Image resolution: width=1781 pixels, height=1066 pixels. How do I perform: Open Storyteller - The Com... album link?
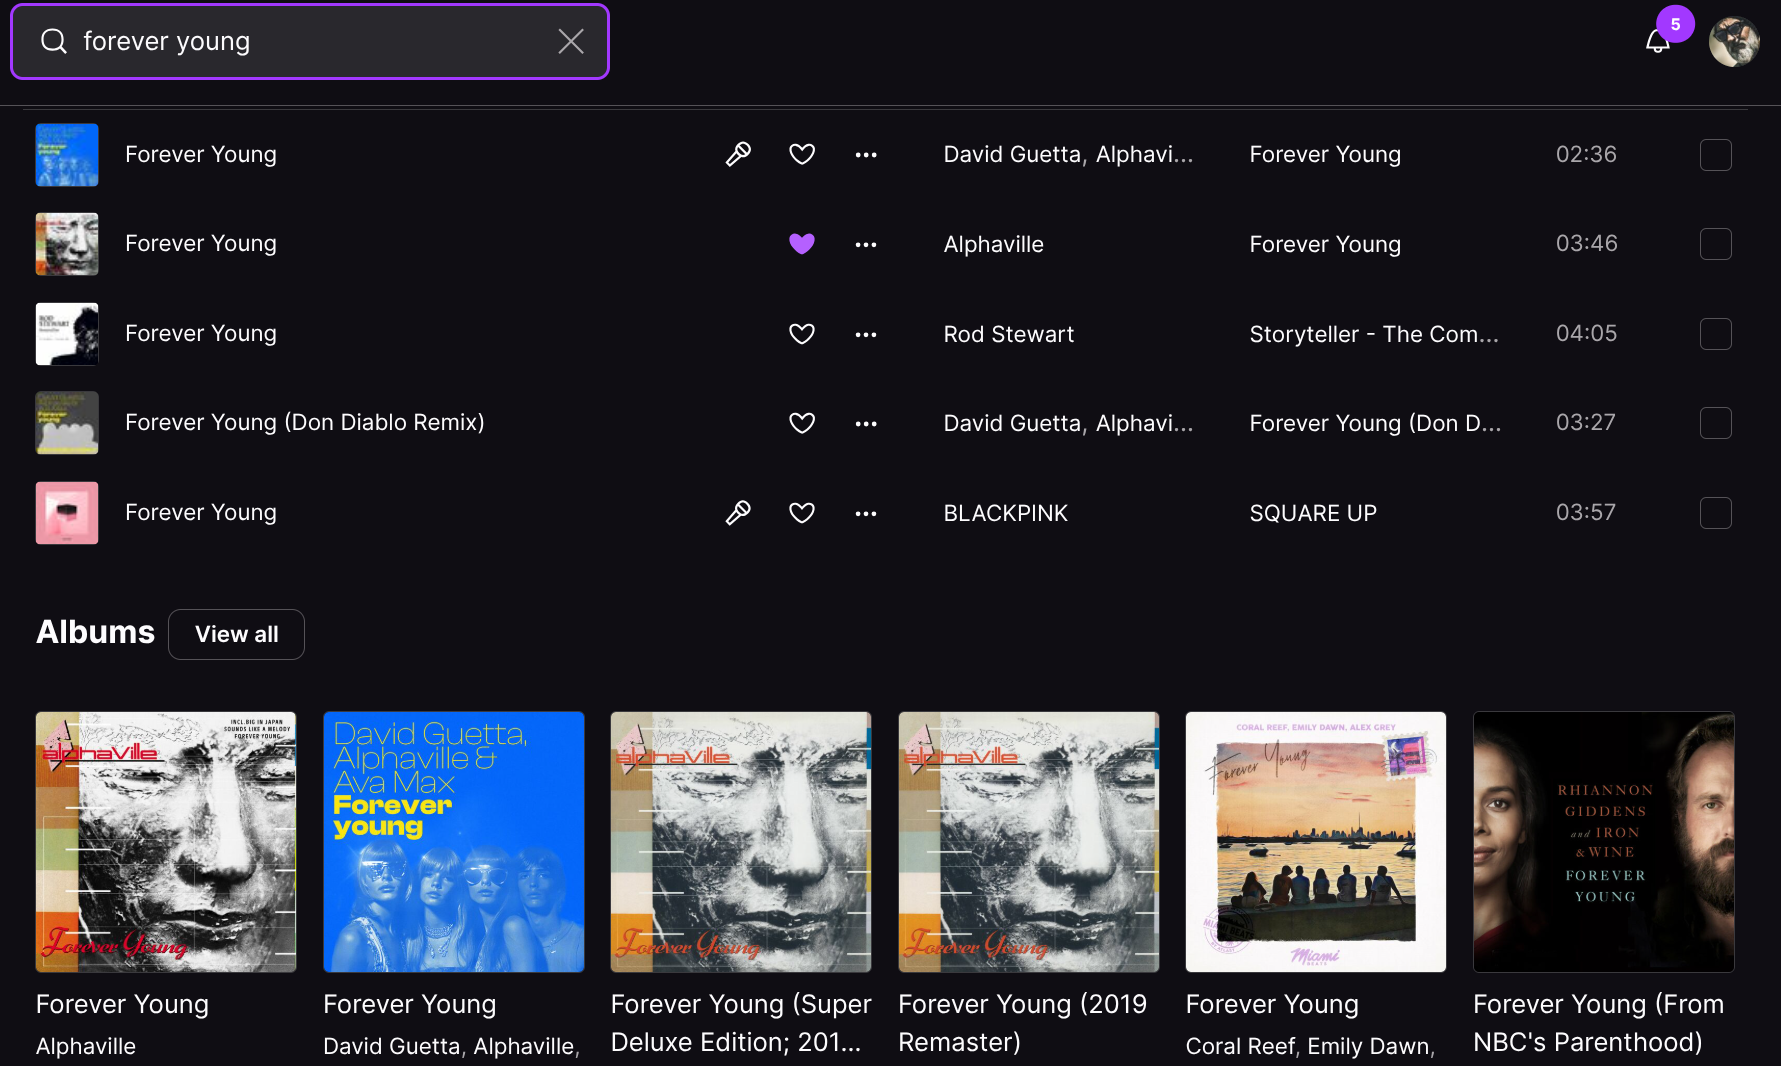point(1374,334)
